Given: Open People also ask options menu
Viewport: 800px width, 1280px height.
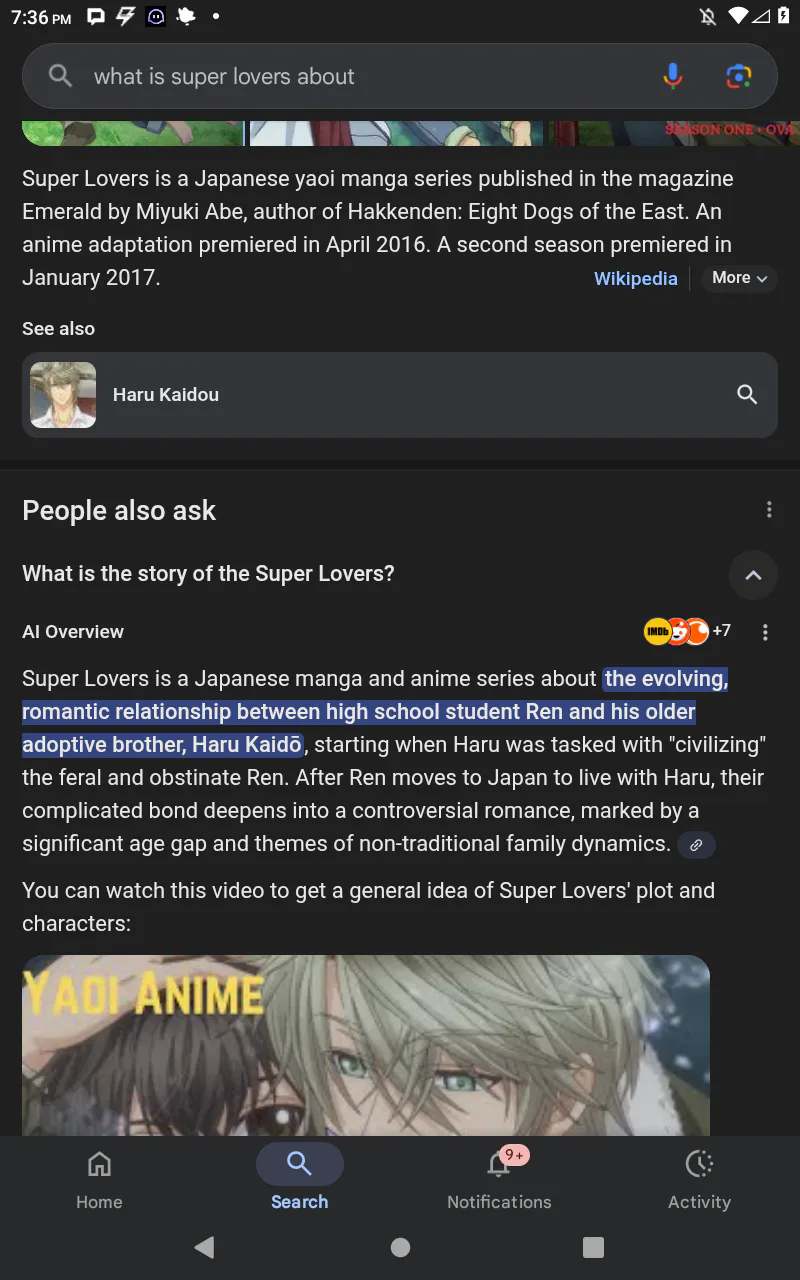Looking at the screenshot, I should 769,510.
